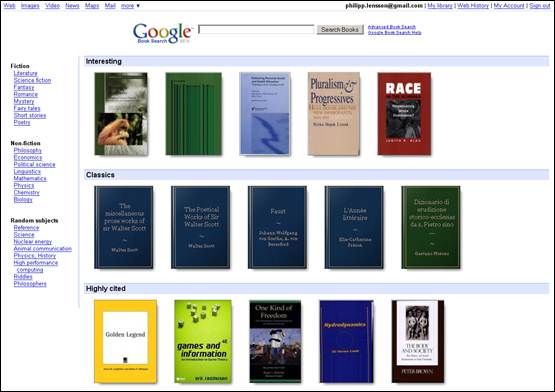
Task: Select Reference under Random subjects
Action: point(26,228)
